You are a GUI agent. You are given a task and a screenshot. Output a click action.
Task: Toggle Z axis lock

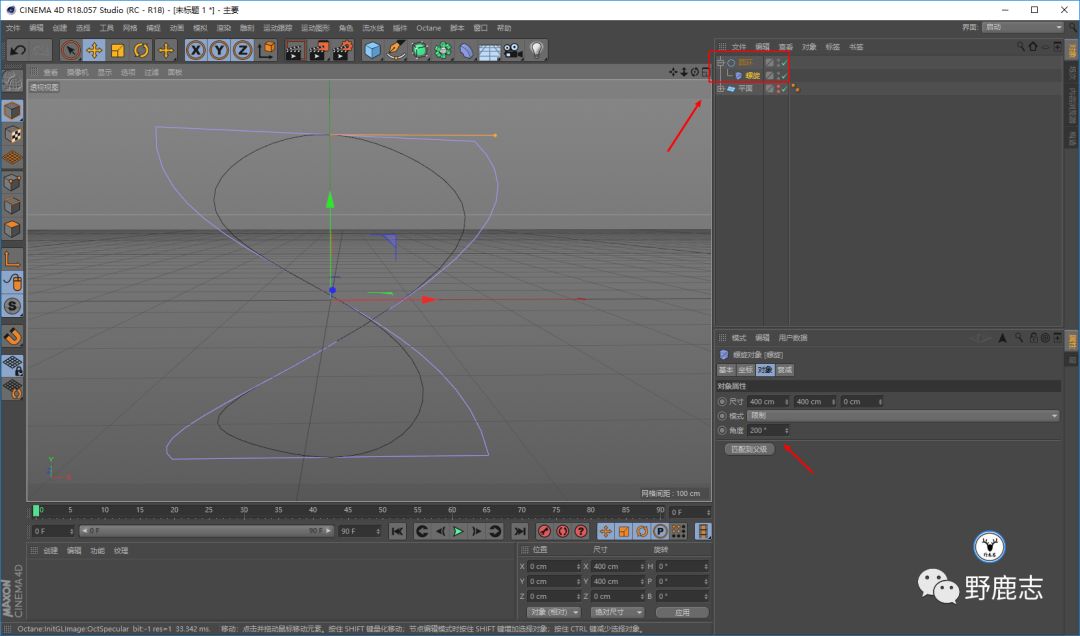(242, 50)
